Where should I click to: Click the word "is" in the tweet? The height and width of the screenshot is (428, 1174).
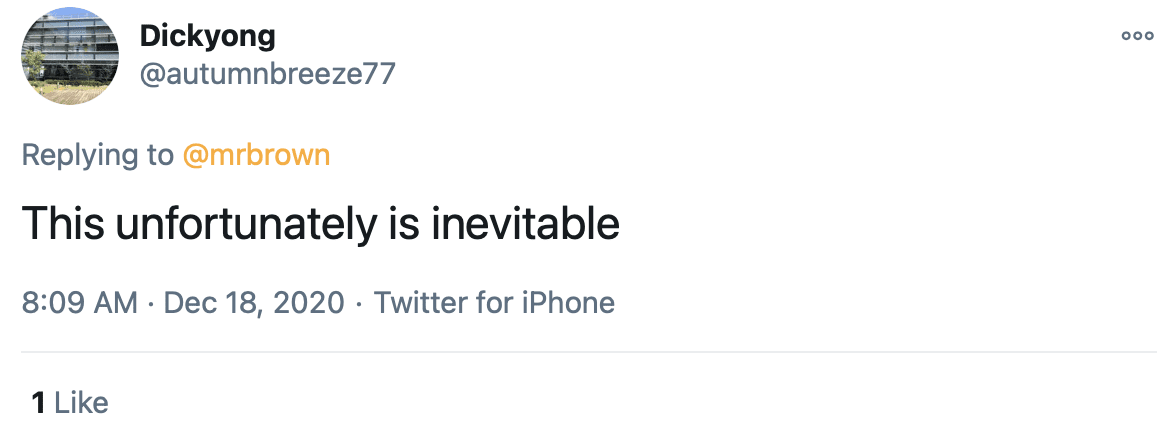[397, 223]
